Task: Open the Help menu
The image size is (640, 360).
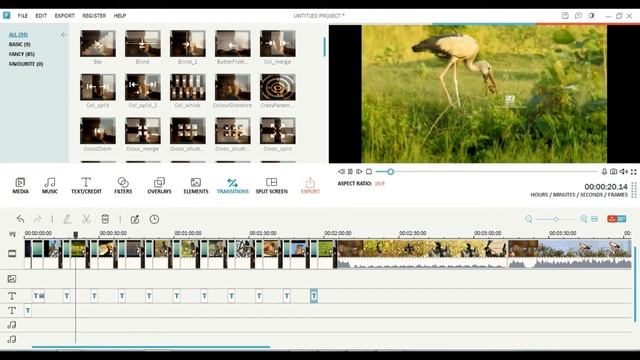Action: point(120,16)
